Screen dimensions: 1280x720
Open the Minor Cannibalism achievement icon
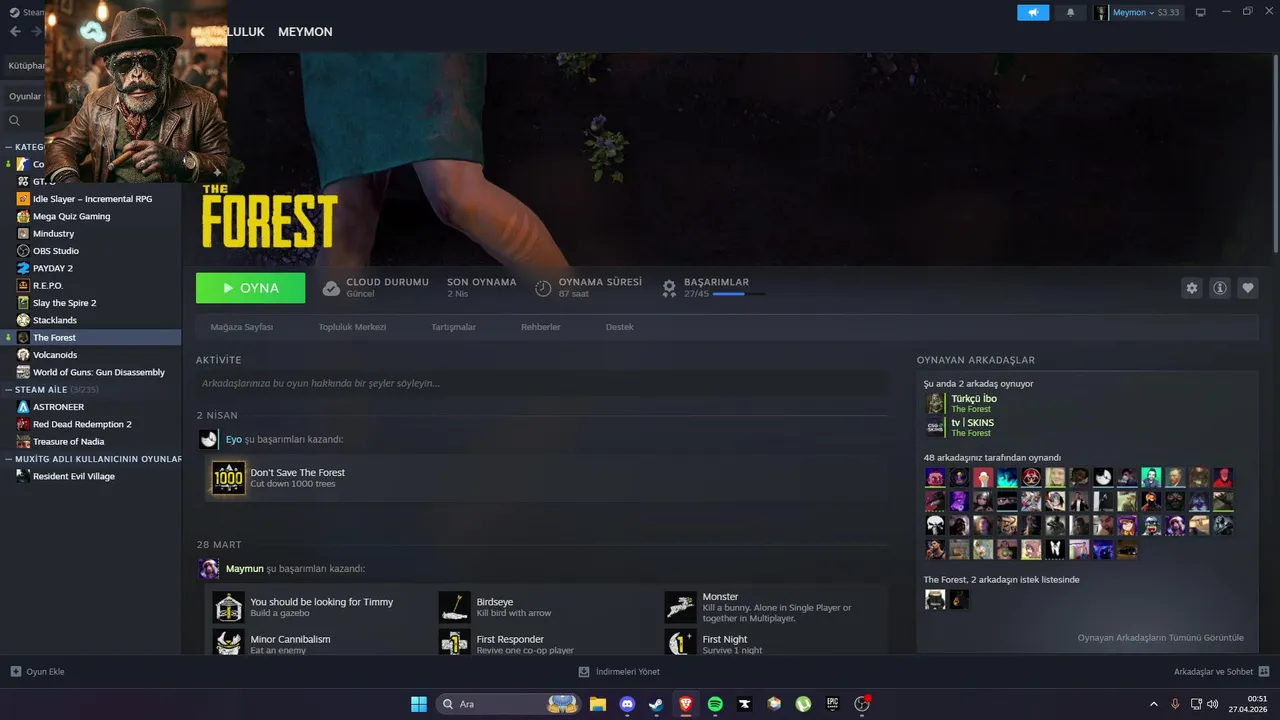[228, 642]
